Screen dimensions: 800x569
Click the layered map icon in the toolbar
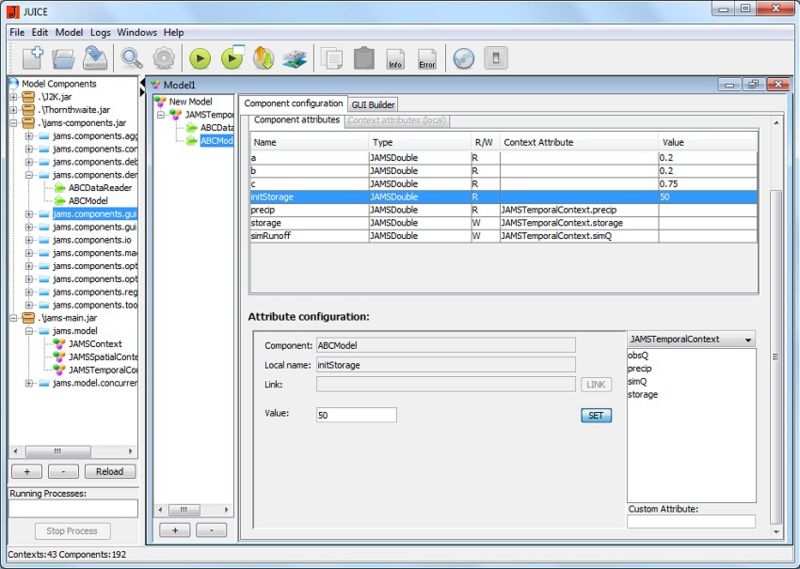294,58
